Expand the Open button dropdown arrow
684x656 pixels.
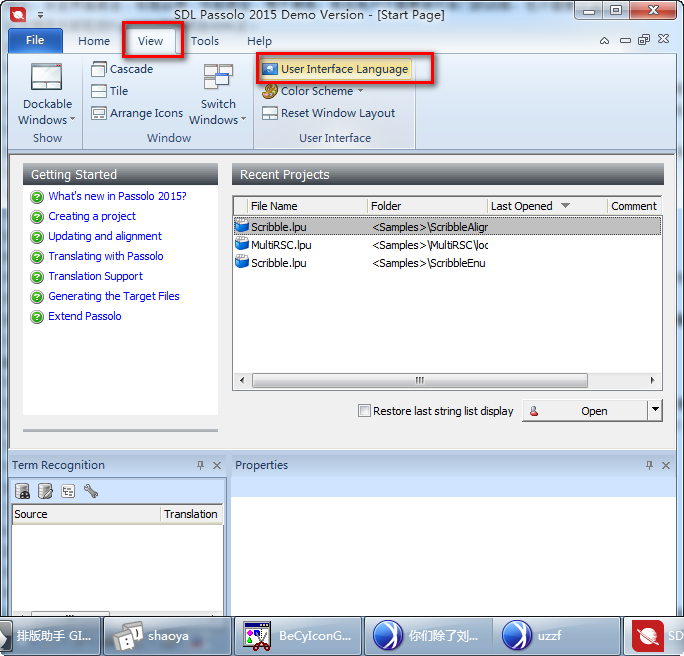click(655, 410)
